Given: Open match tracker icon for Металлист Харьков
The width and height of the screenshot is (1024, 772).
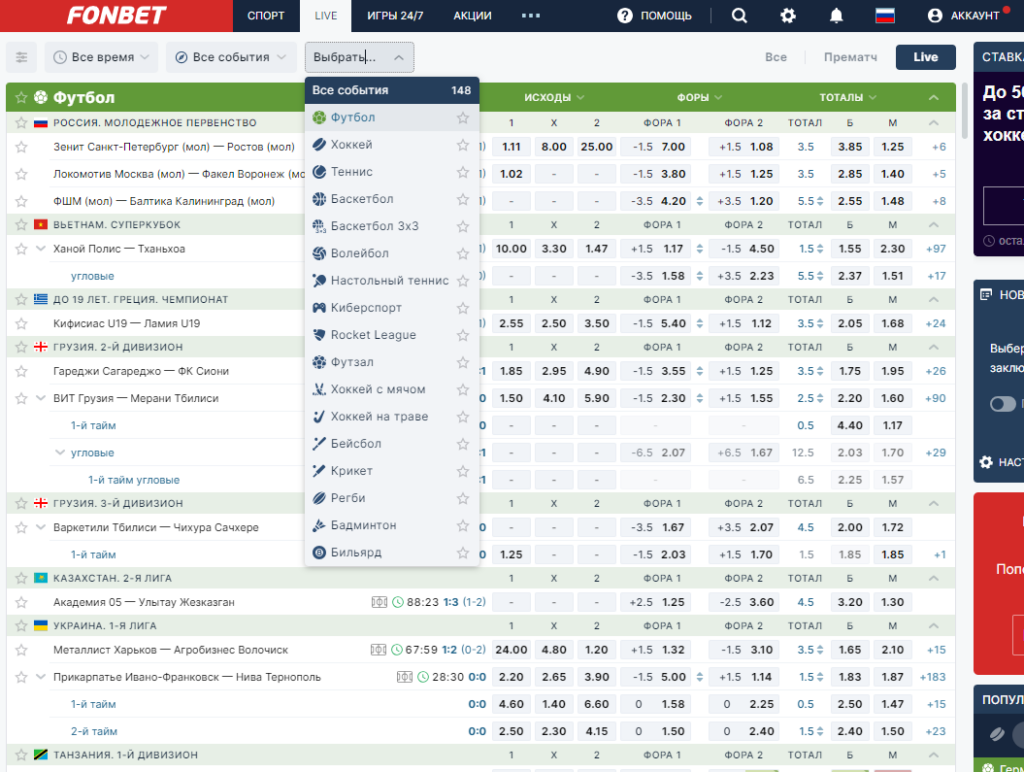Looking at the screenshot, I should [378, 650].
